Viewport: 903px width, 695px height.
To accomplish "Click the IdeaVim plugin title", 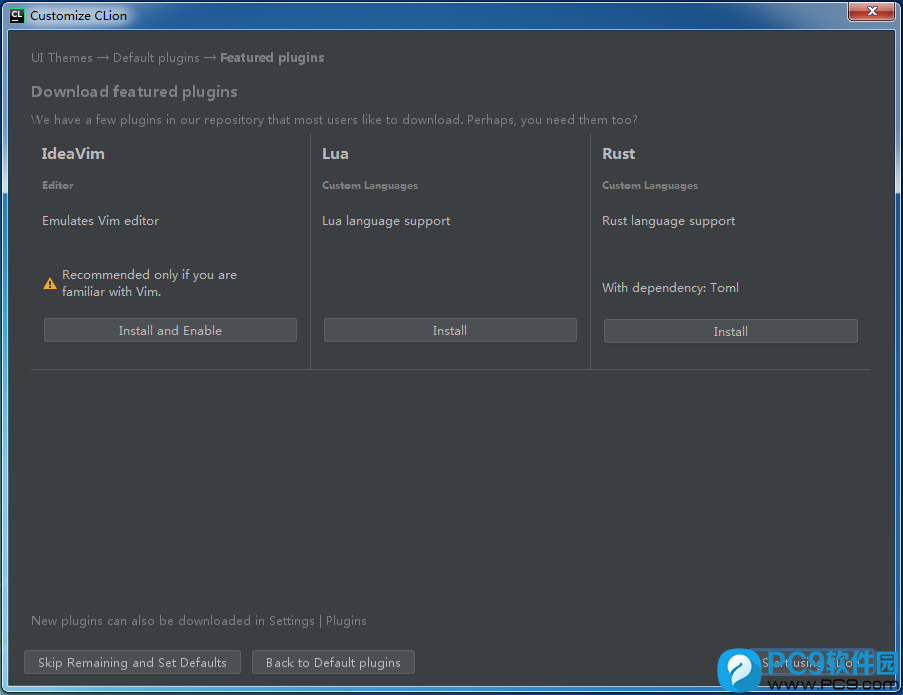I will click(x=73, y=154).
